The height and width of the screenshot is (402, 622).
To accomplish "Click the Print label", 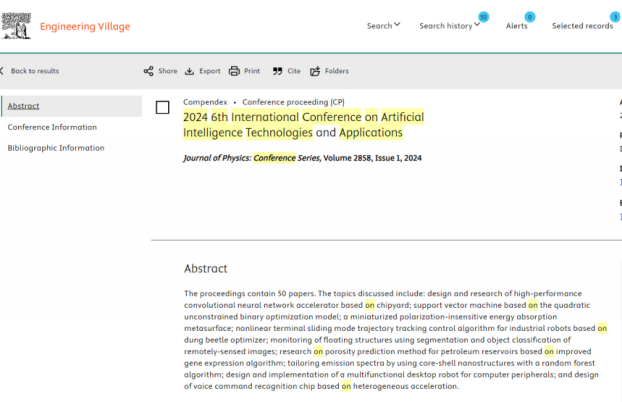I will coord(252,71).
